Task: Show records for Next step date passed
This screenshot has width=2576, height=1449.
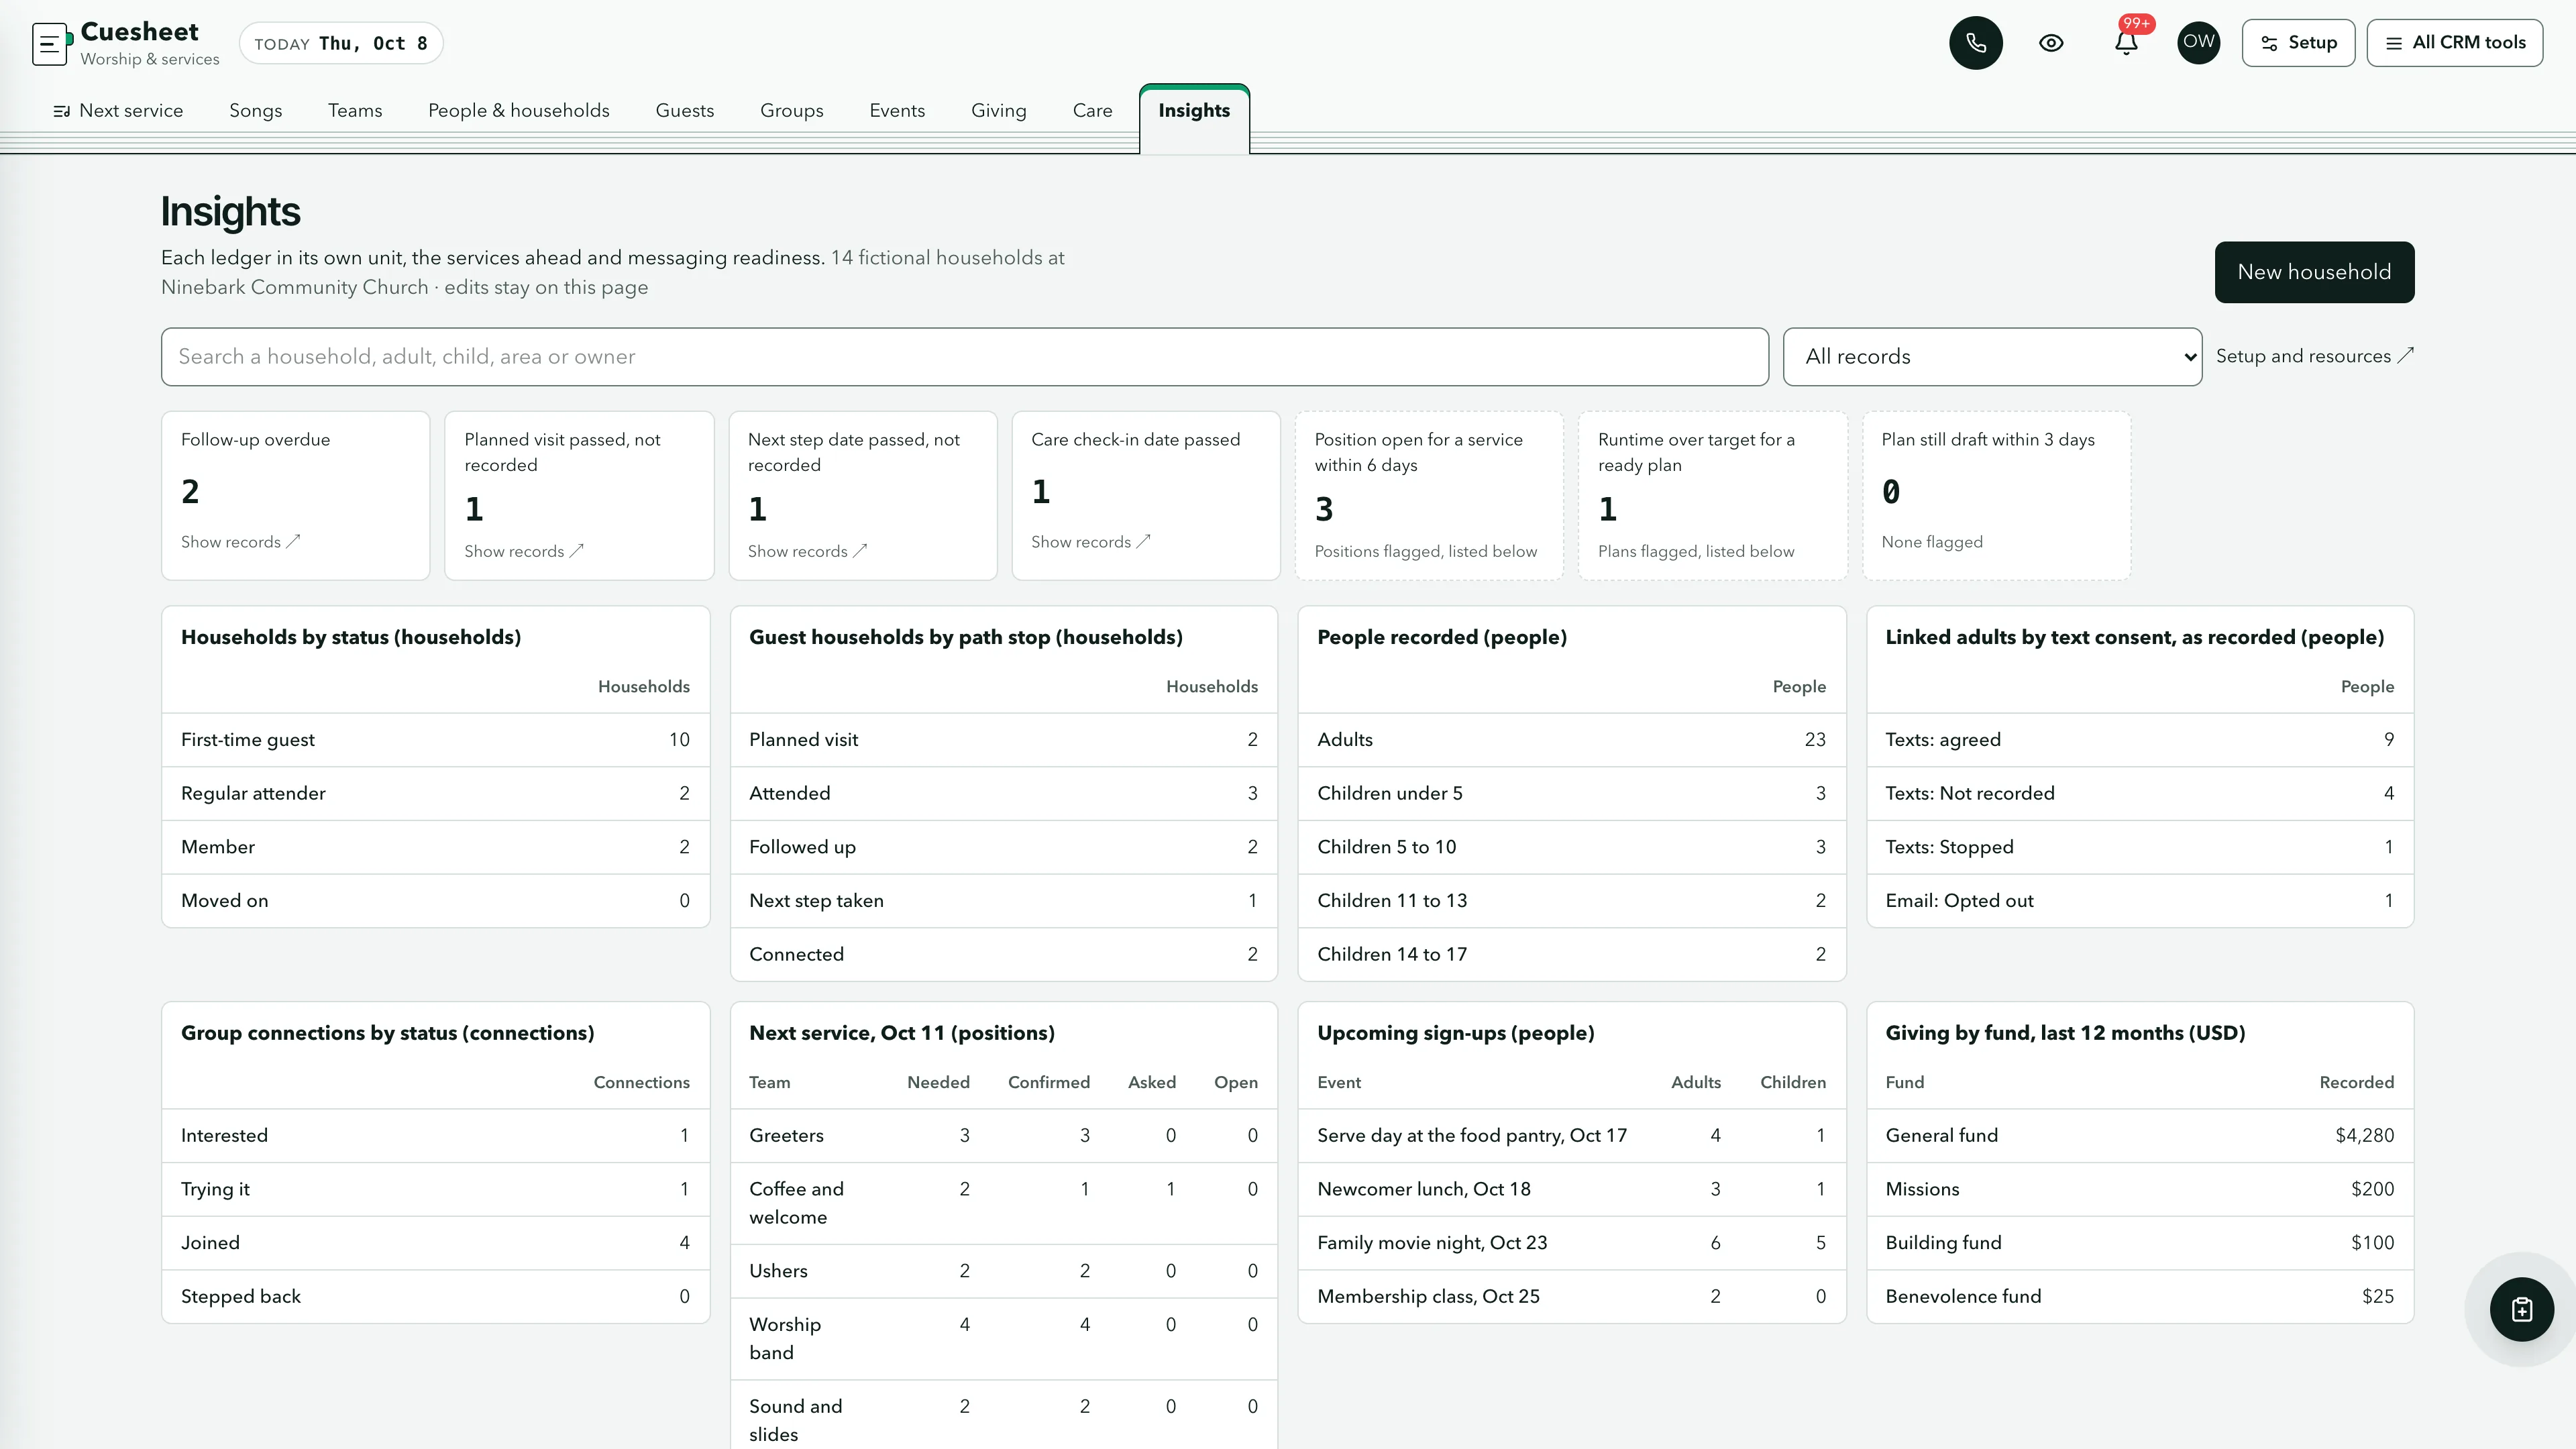Action: 807,551
